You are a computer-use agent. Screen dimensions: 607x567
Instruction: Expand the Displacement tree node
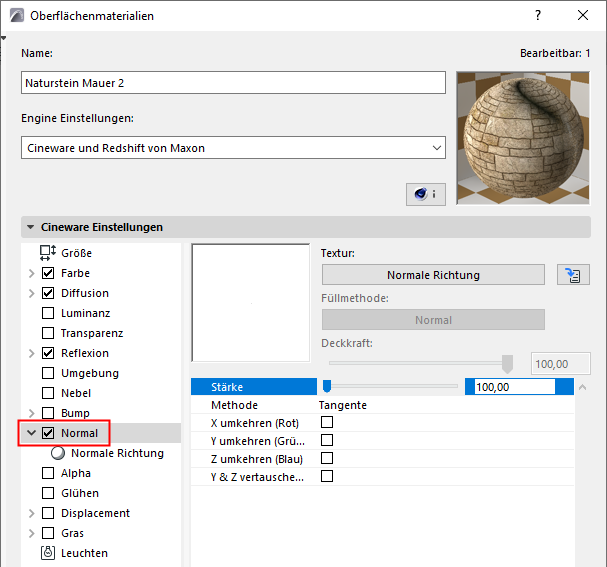coord(32,514)
